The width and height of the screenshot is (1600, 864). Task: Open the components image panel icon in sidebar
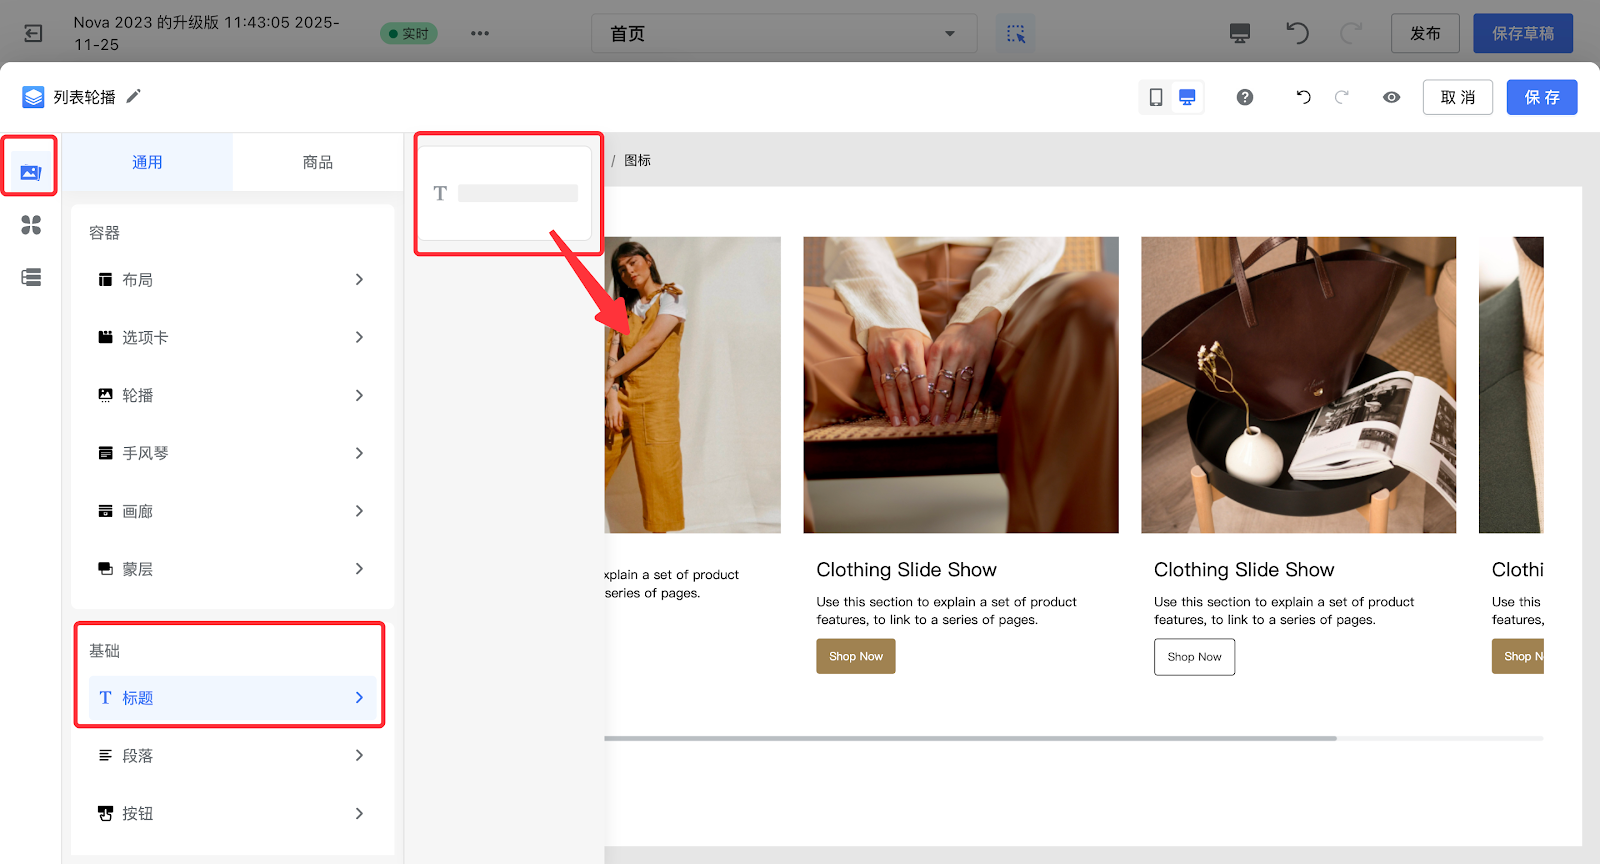point(31,172)
